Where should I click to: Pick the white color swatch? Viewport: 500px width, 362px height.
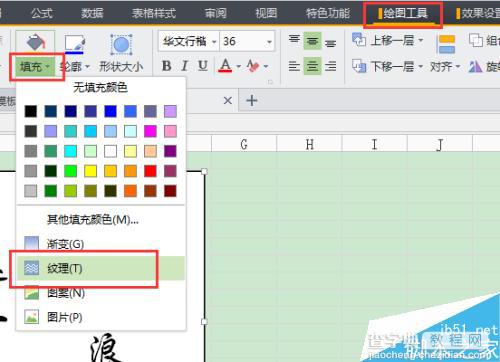pos(110,151)
